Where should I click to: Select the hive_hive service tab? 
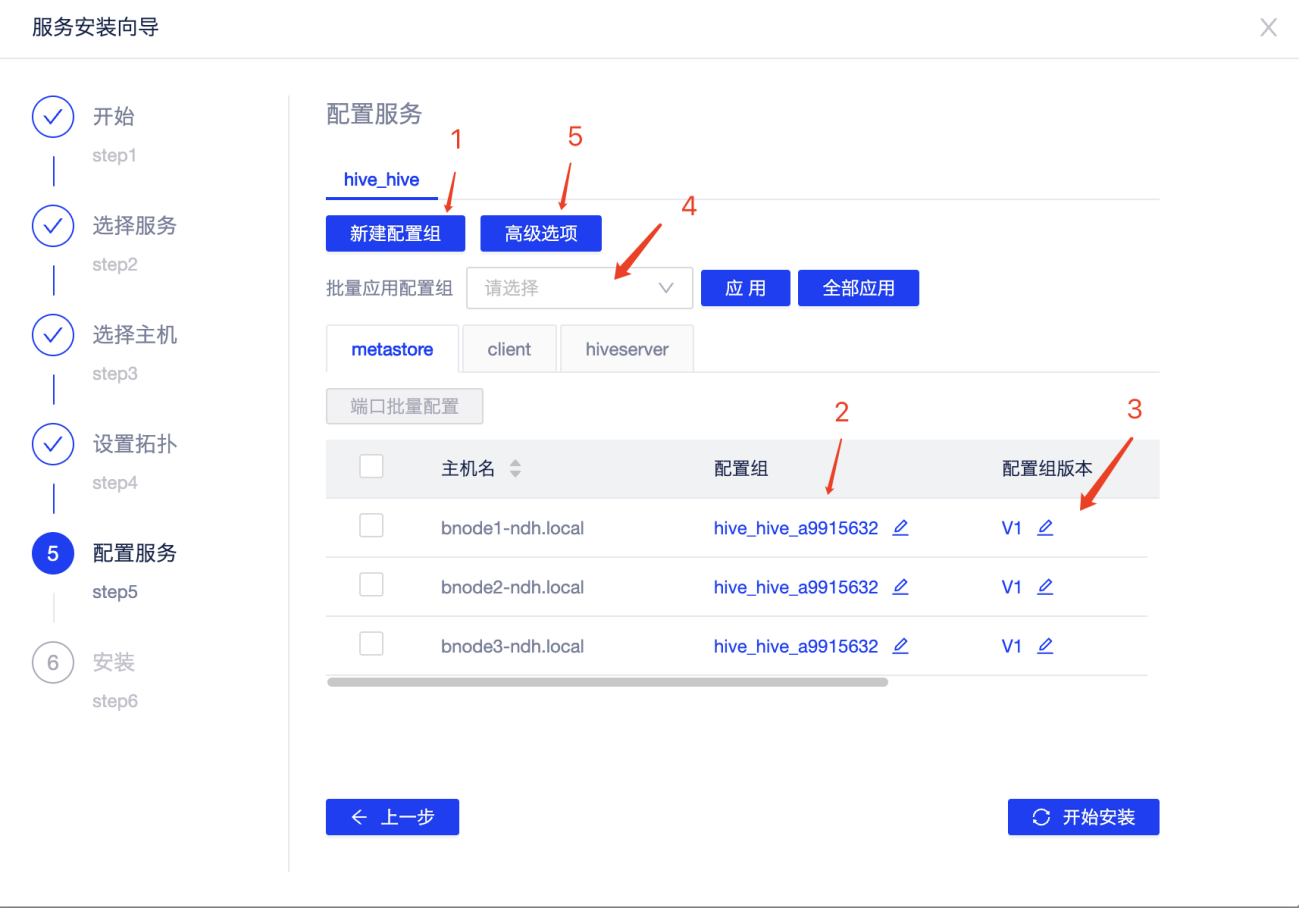point(381,180)
